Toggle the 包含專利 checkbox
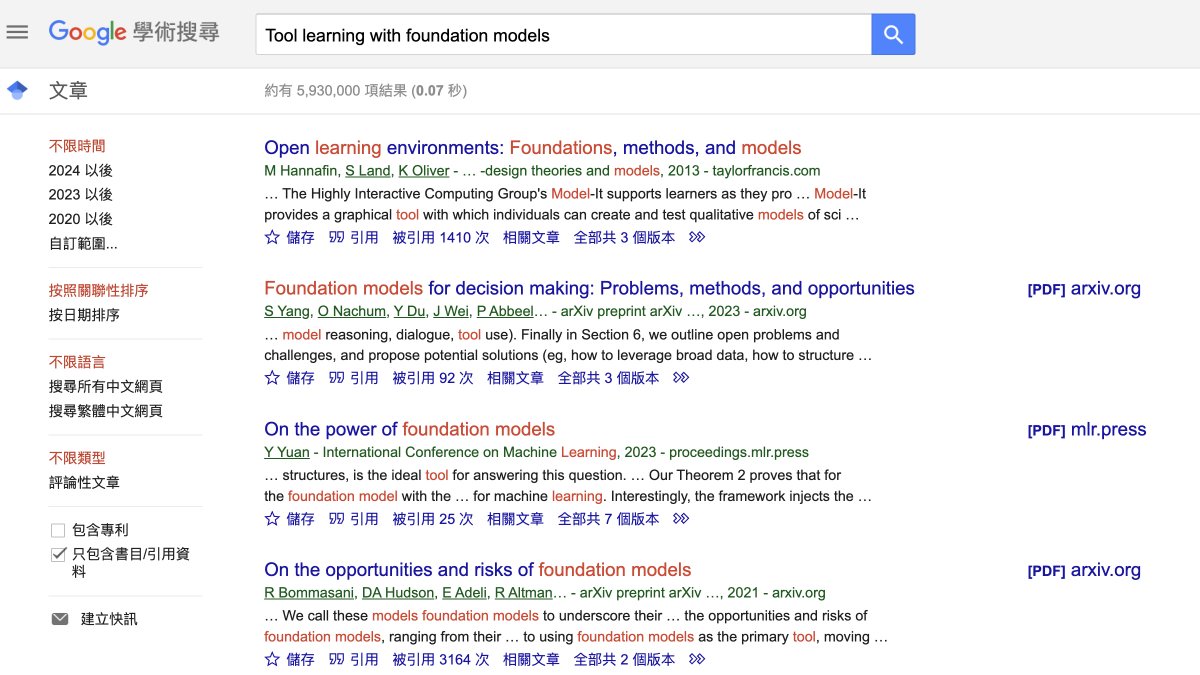The height and width of the screenshot is (675, 1200). click(58, 530)
